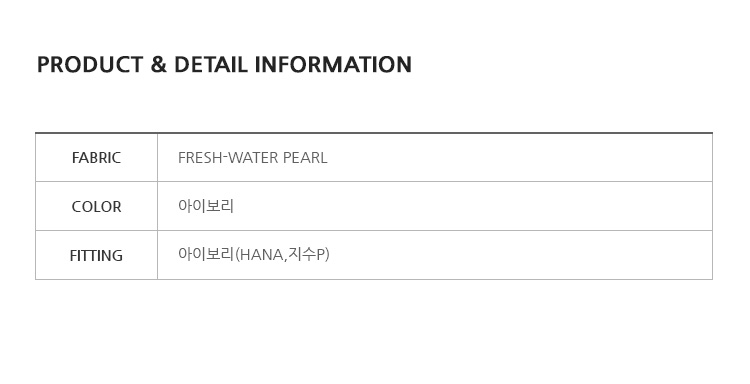Click the PRODUCT & DETAIL INFORMATION heading
The image size is (750, 384).
coord(224,65)
